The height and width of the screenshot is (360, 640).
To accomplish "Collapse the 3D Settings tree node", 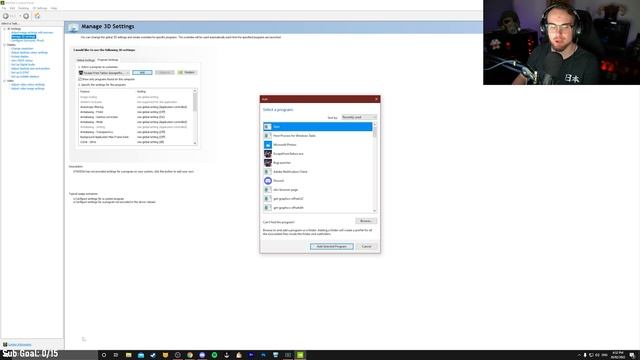I will point(4,29).
